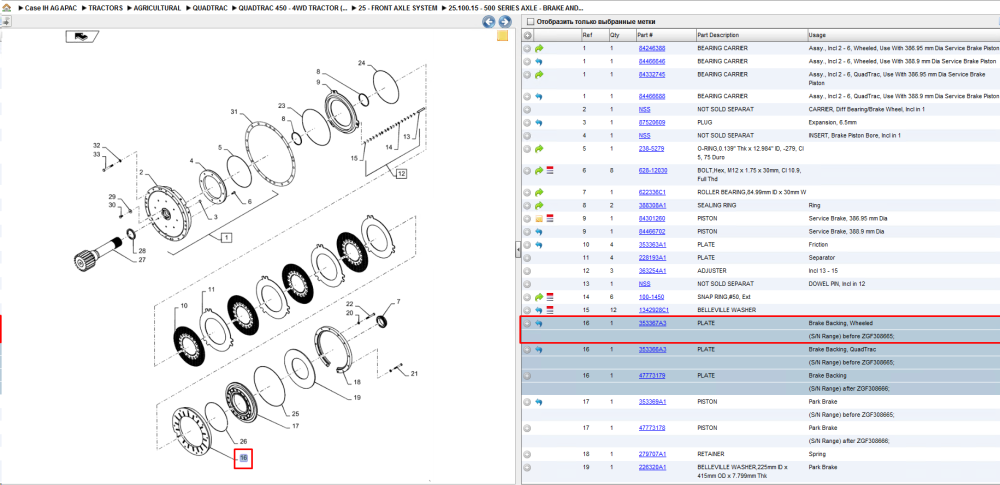Click the green arrow icon for roller bearing 622338C1
Viewport: 1000px width, 485px height.
539,192
